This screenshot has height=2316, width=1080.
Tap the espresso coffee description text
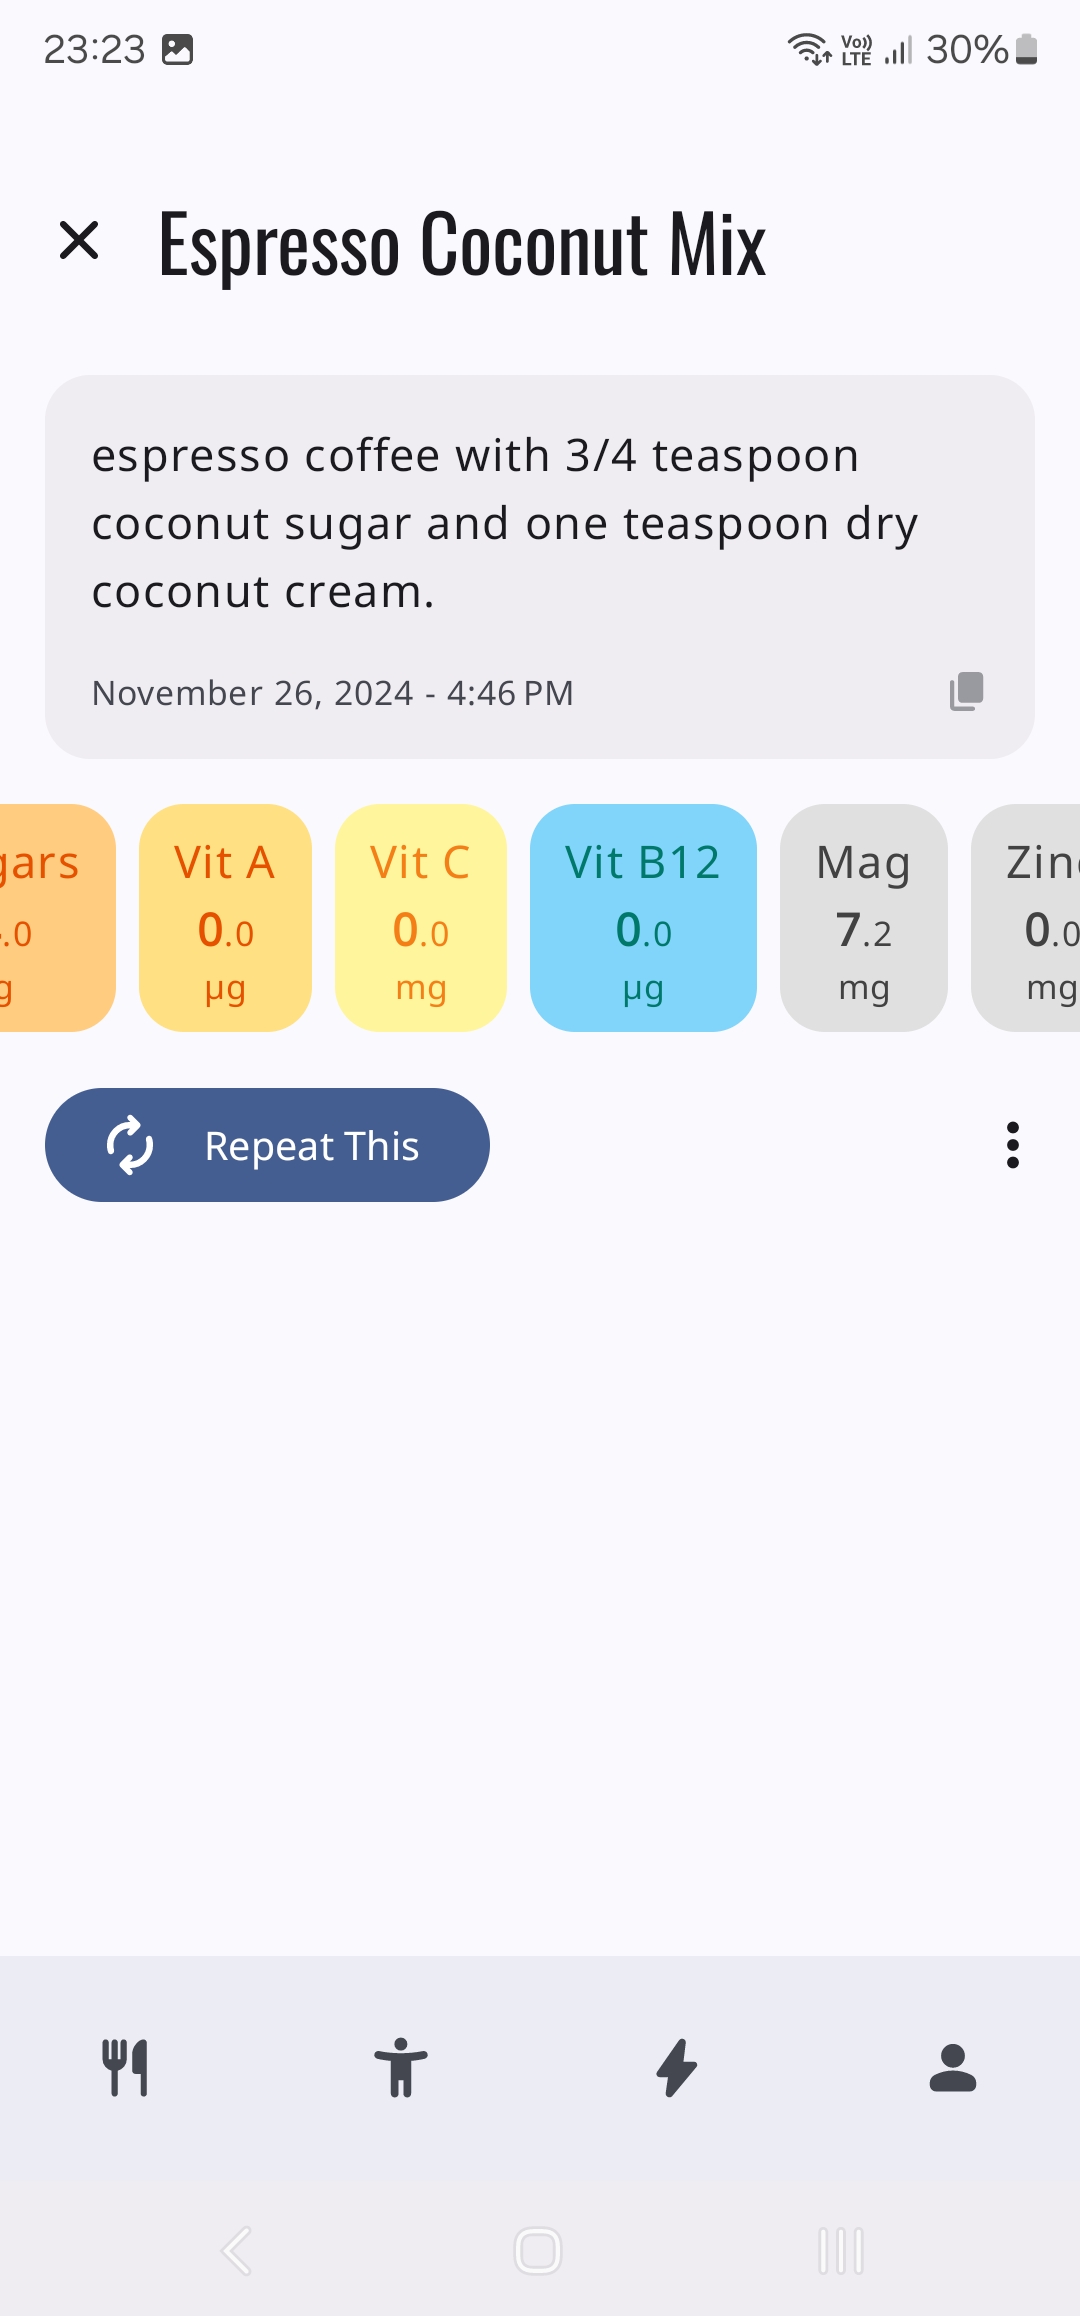(x=505, y=522)
